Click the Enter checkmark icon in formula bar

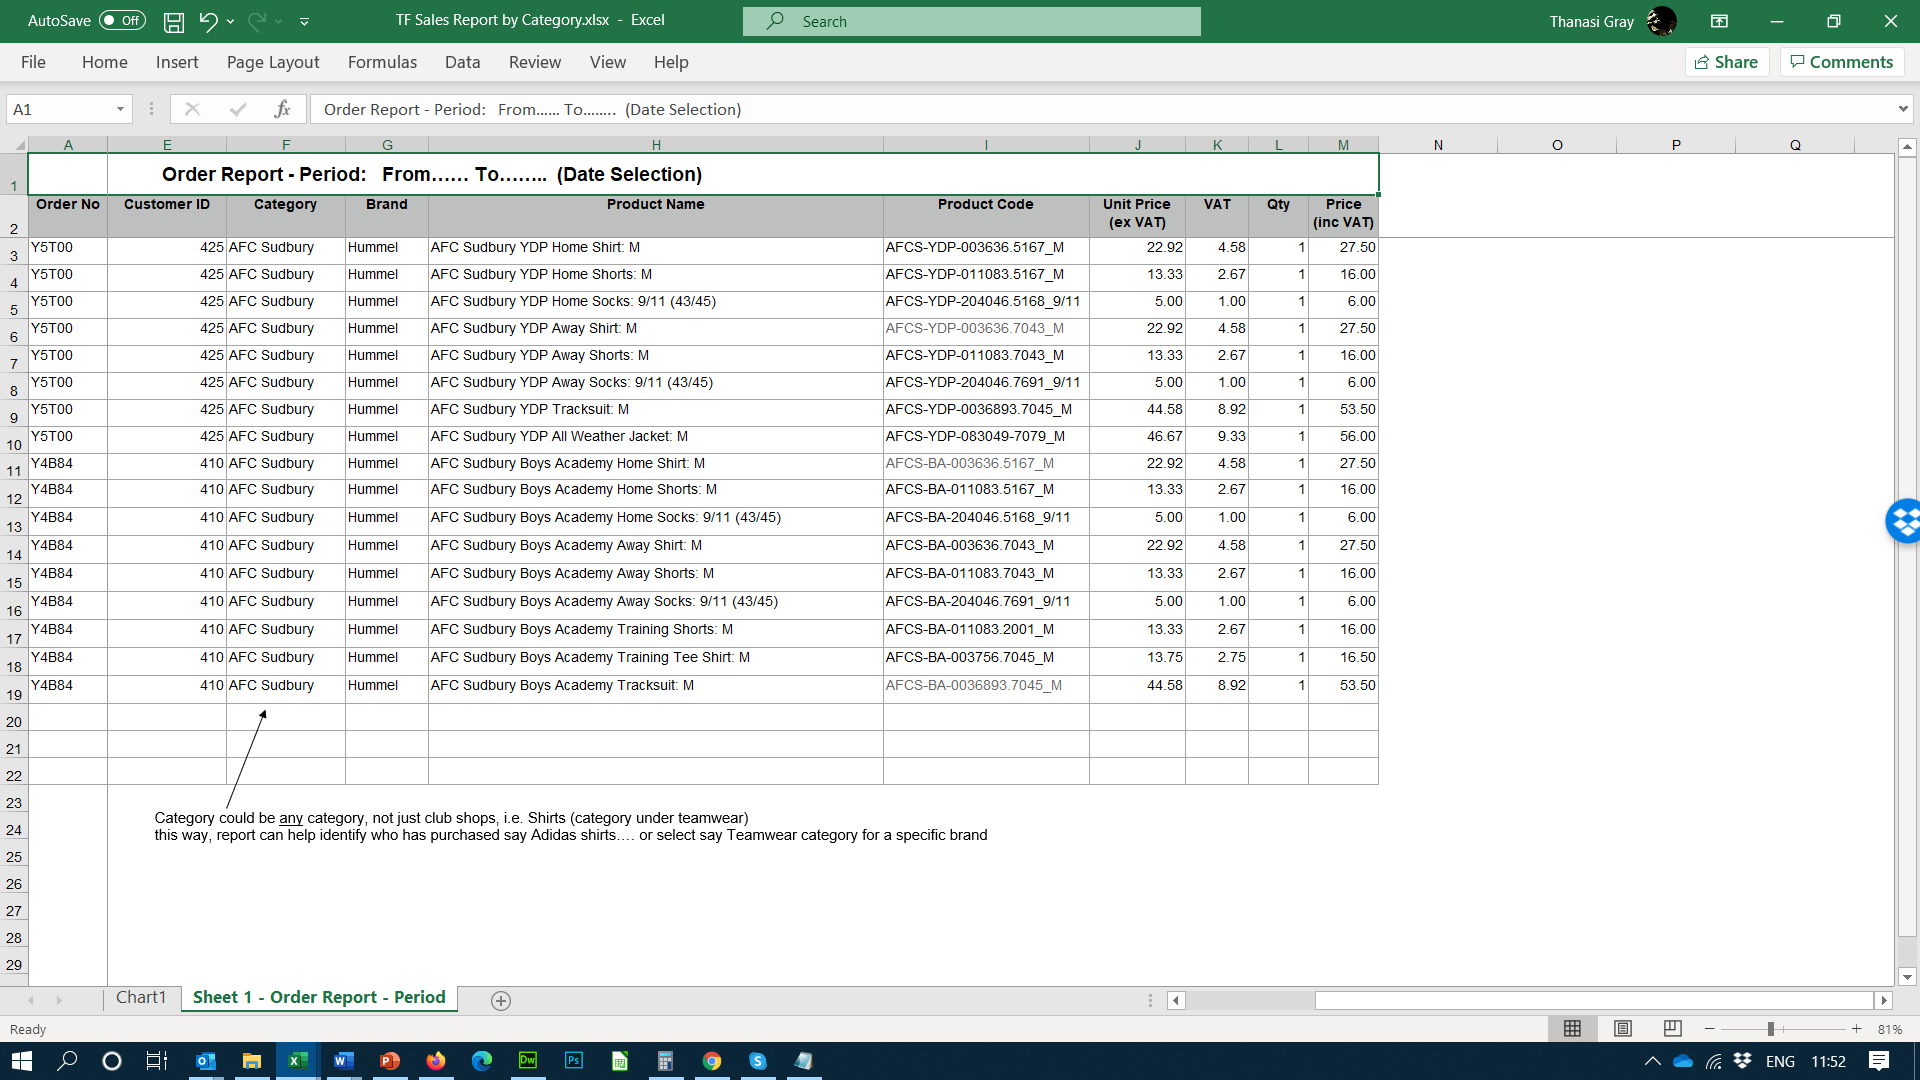(237, 109)
